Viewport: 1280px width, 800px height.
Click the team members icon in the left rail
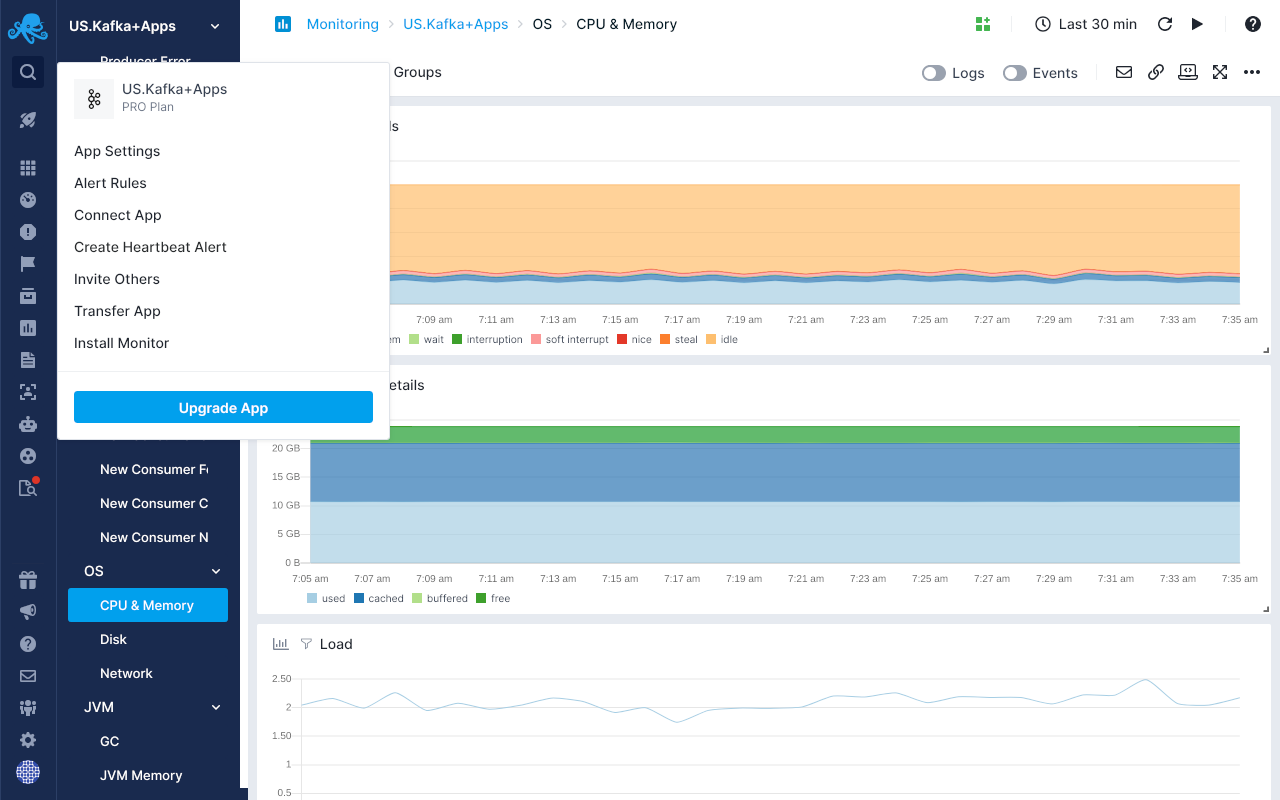(x=28, y=708)
